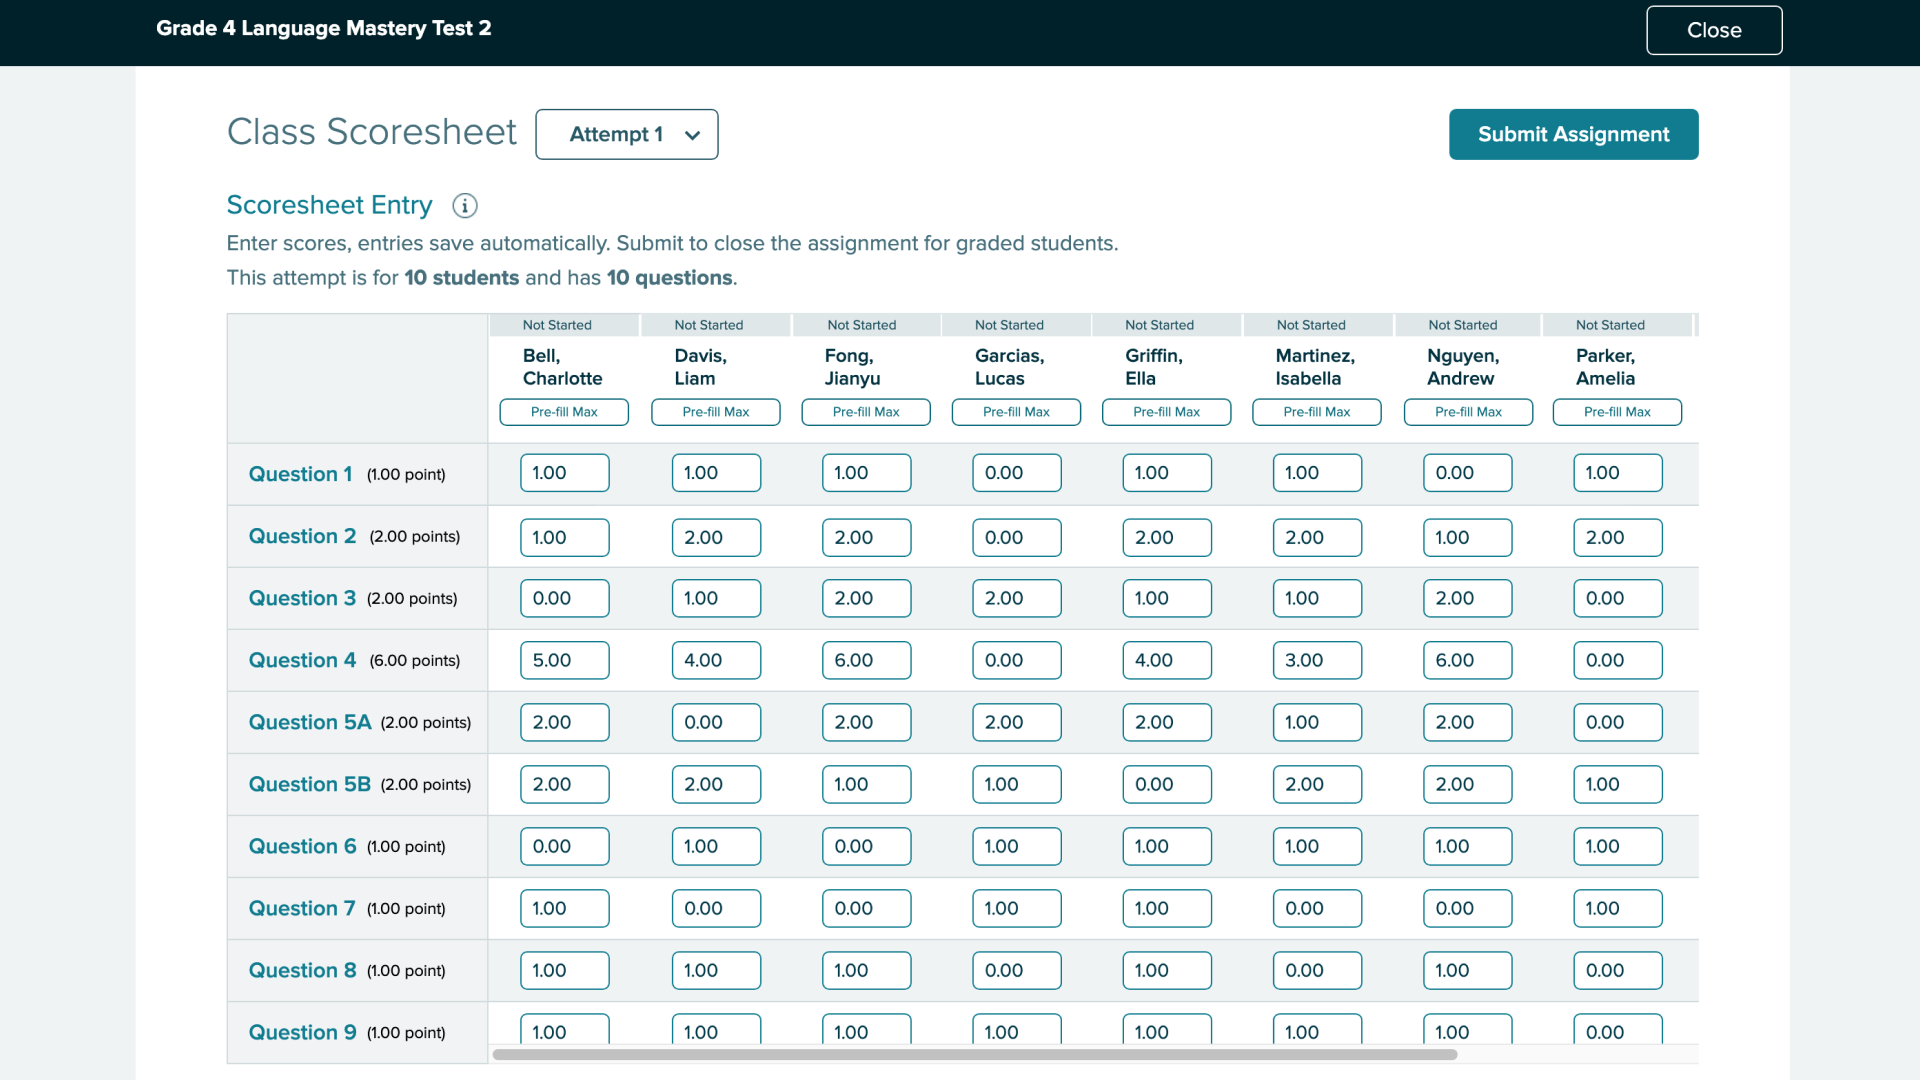Select Nguyen's Question 6 score entry

click(x=1467, y=846)
